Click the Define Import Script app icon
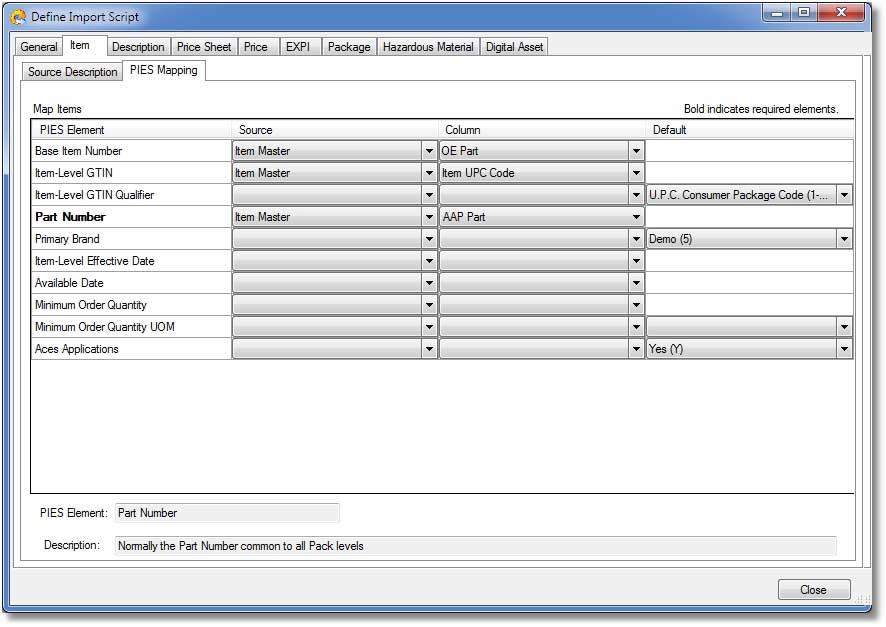This screenshot has width=886, height=627. coord(18,17)
